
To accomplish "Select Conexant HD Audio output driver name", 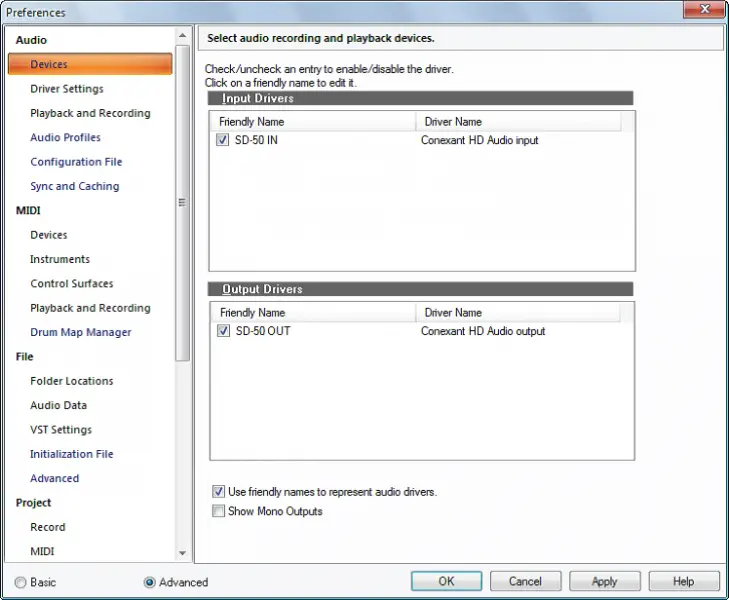I will tap(483, 331).
